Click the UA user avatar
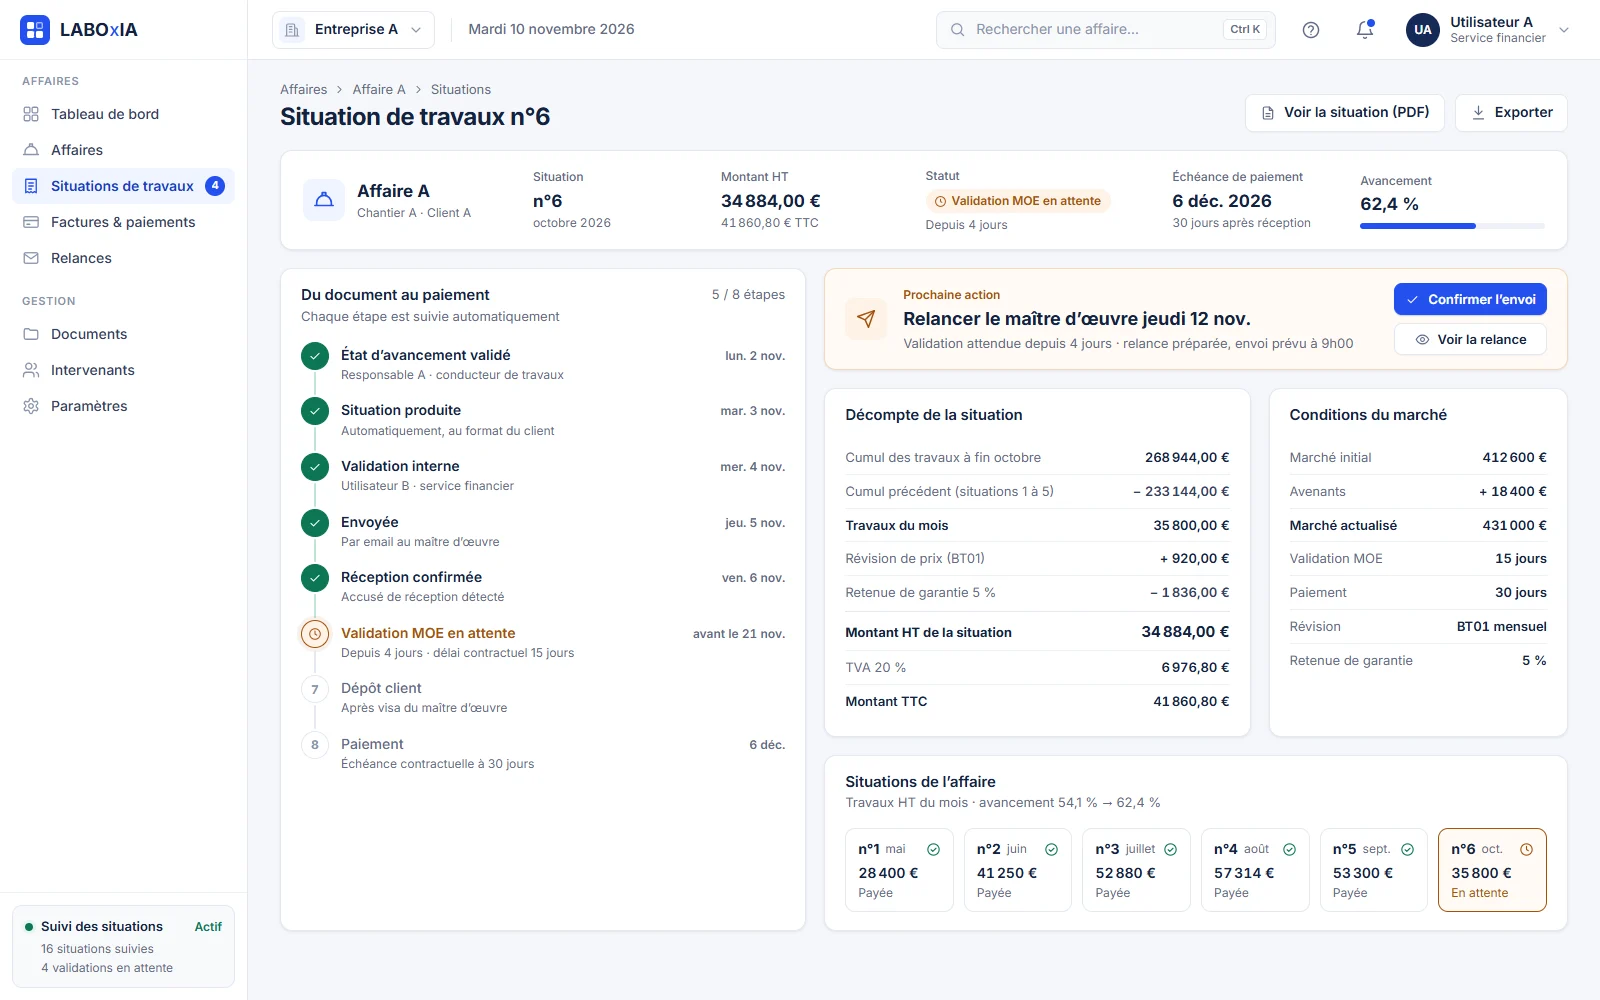1600x1000 pixels. [x=1423, y=30]
